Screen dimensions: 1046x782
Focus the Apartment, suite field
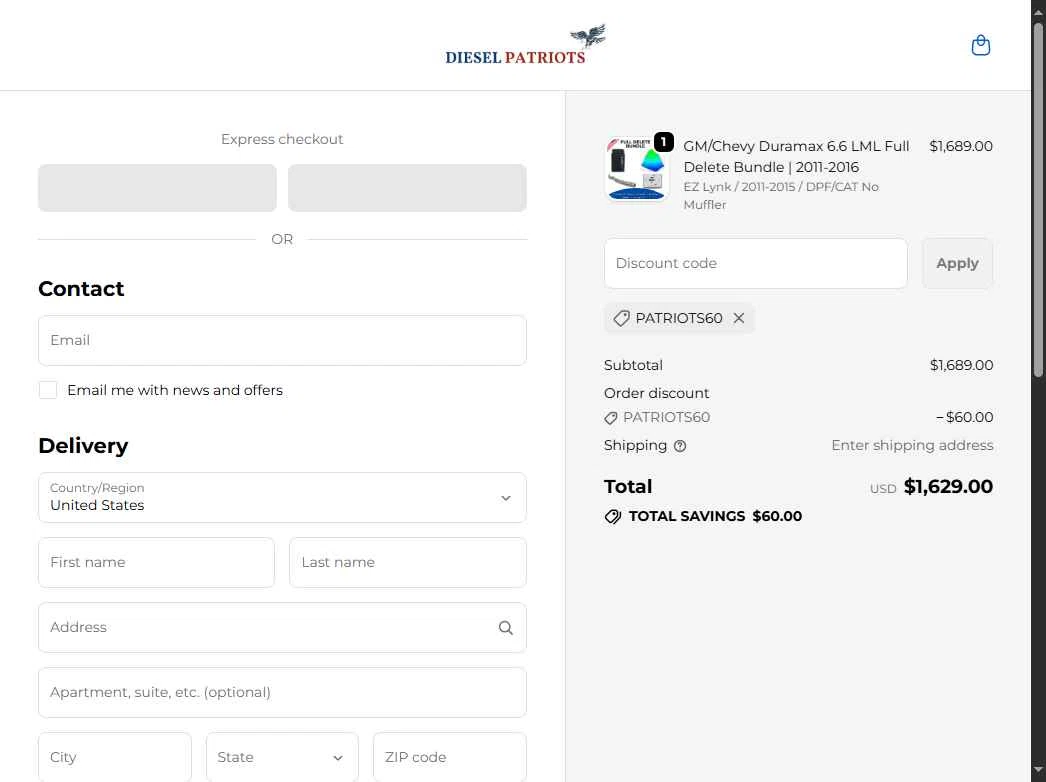coord(282,693)
